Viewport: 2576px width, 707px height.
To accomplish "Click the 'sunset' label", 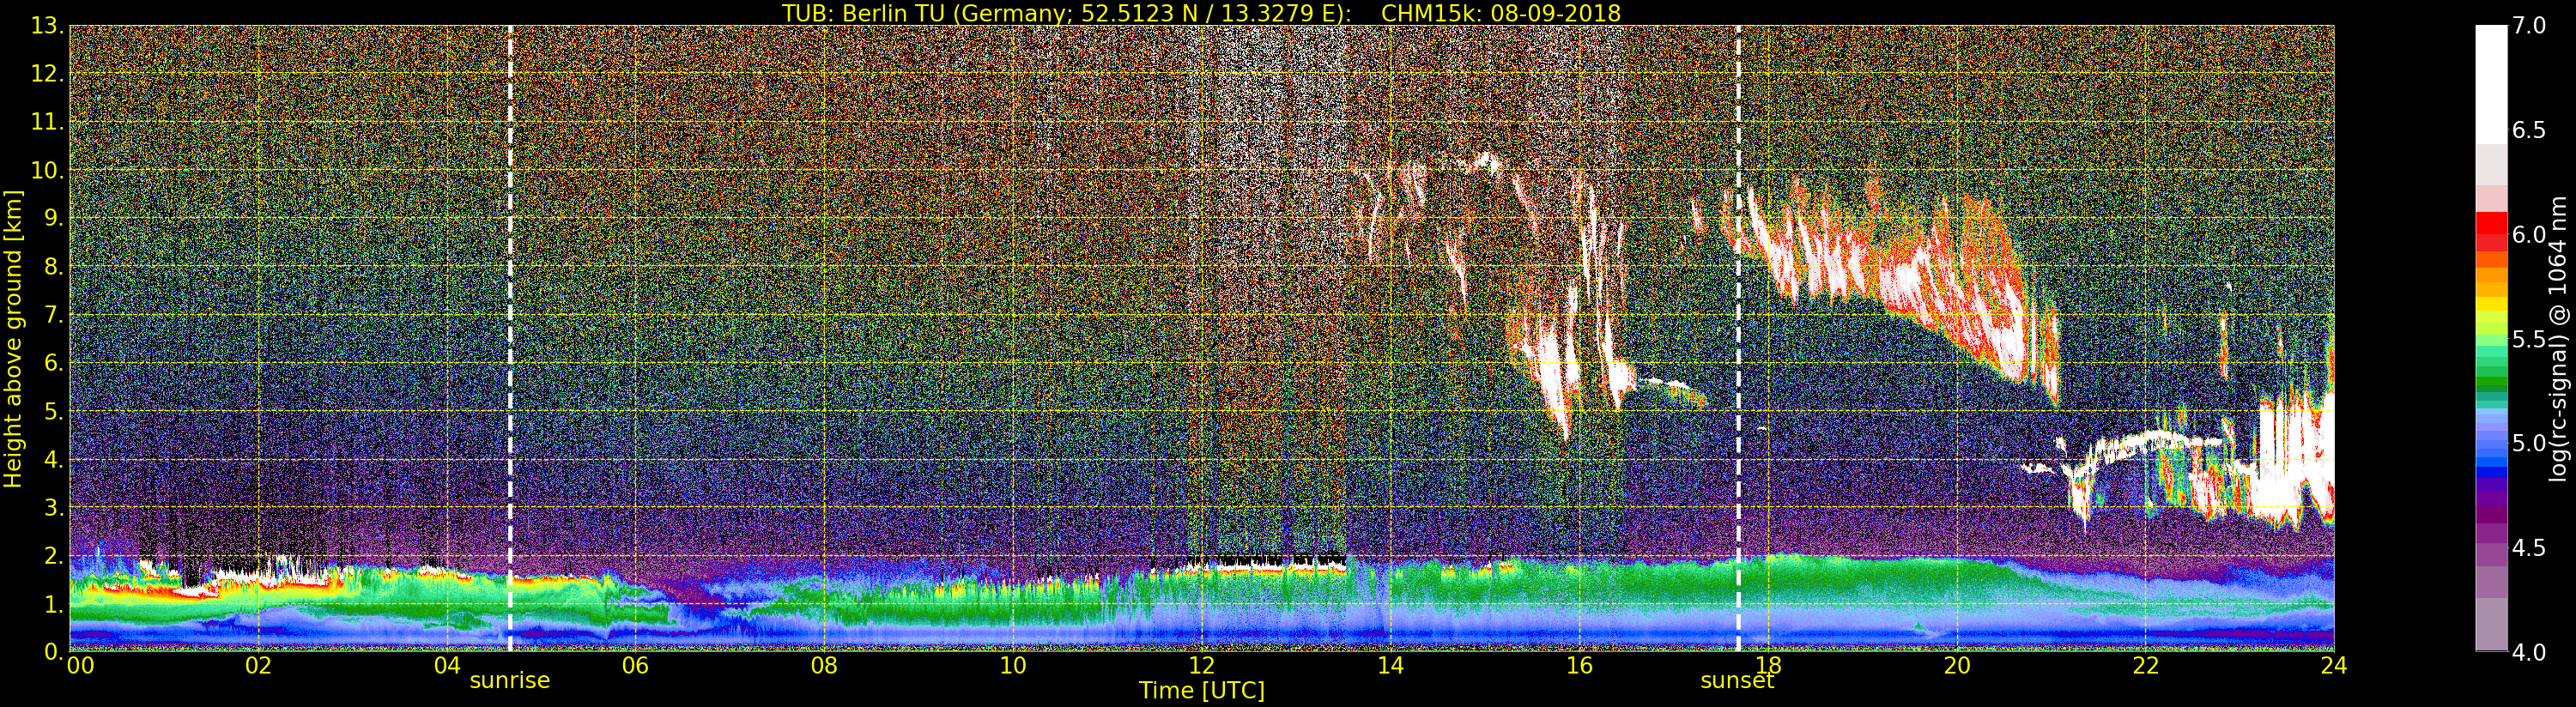I will pyautogui.click(x=1737, y=680).
